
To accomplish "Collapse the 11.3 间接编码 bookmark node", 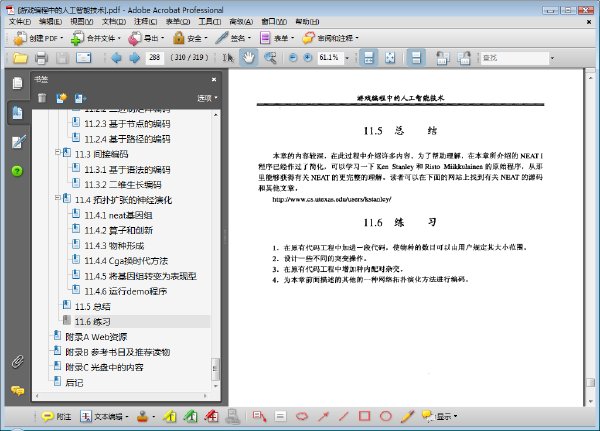I will coord(57,152).
